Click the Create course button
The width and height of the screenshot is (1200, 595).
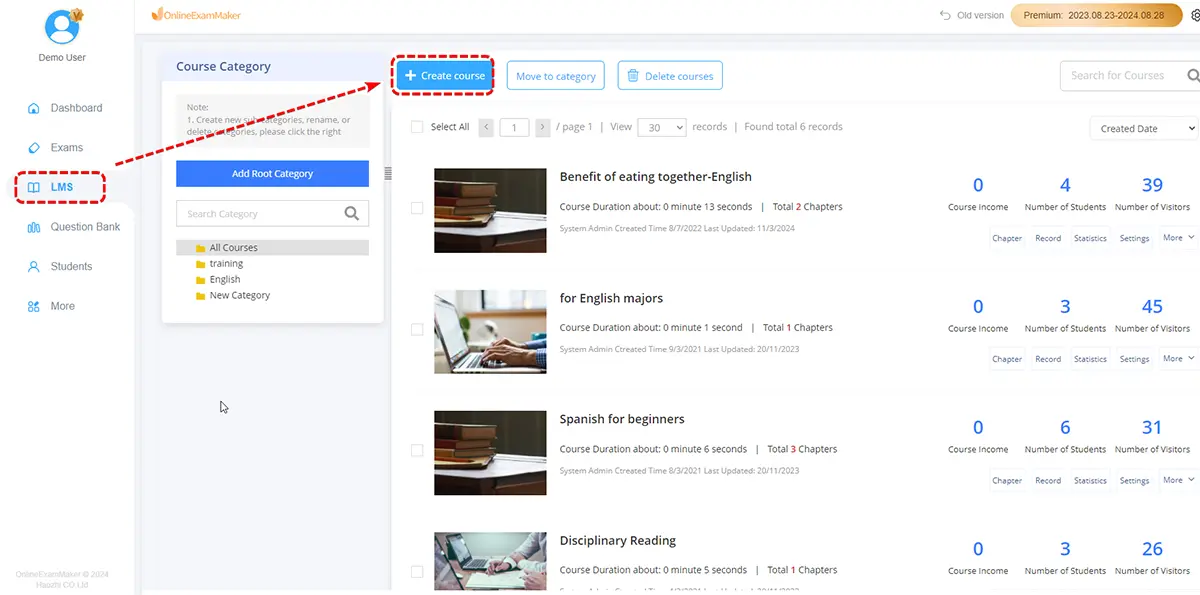pos(445,76)
